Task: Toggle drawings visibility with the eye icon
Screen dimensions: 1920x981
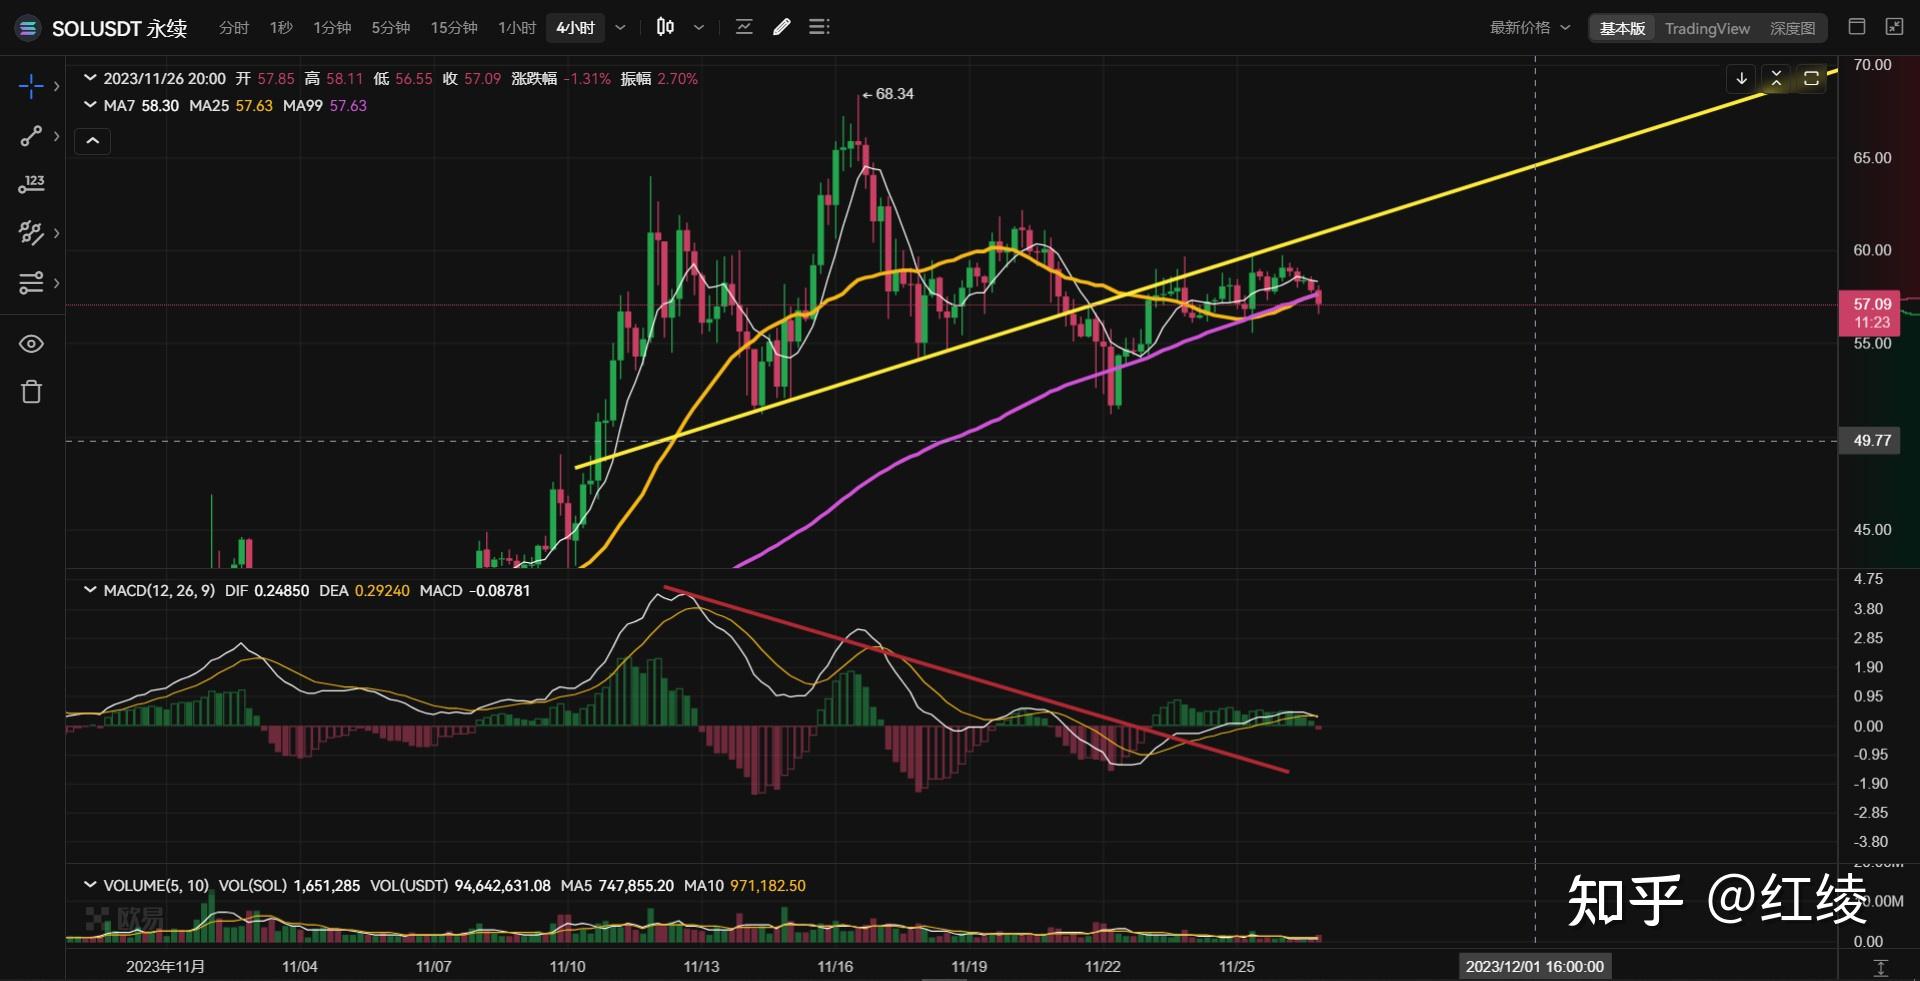Action: pos(31,344)
